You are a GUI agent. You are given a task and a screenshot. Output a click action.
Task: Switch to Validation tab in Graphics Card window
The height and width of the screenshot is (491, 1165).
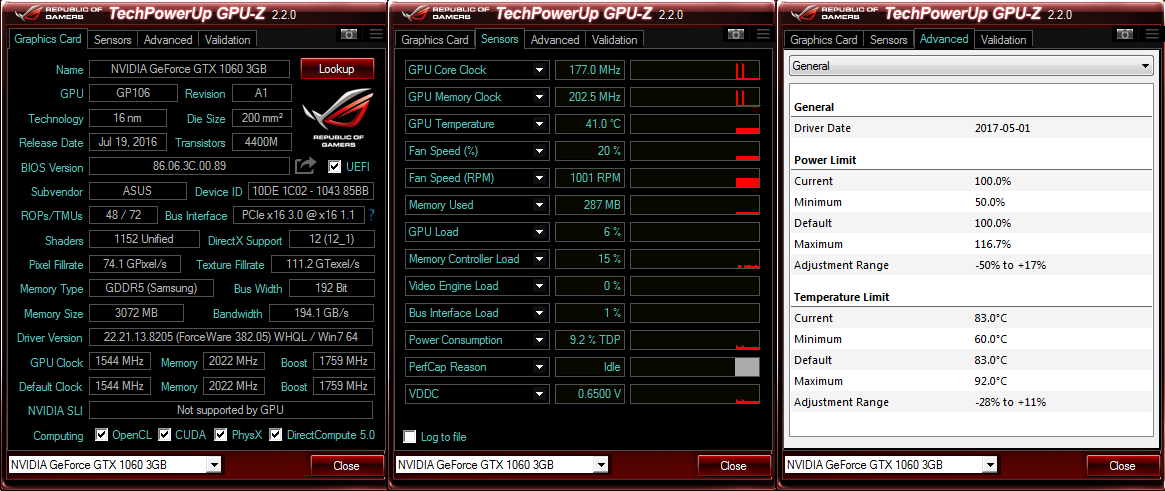227,40
